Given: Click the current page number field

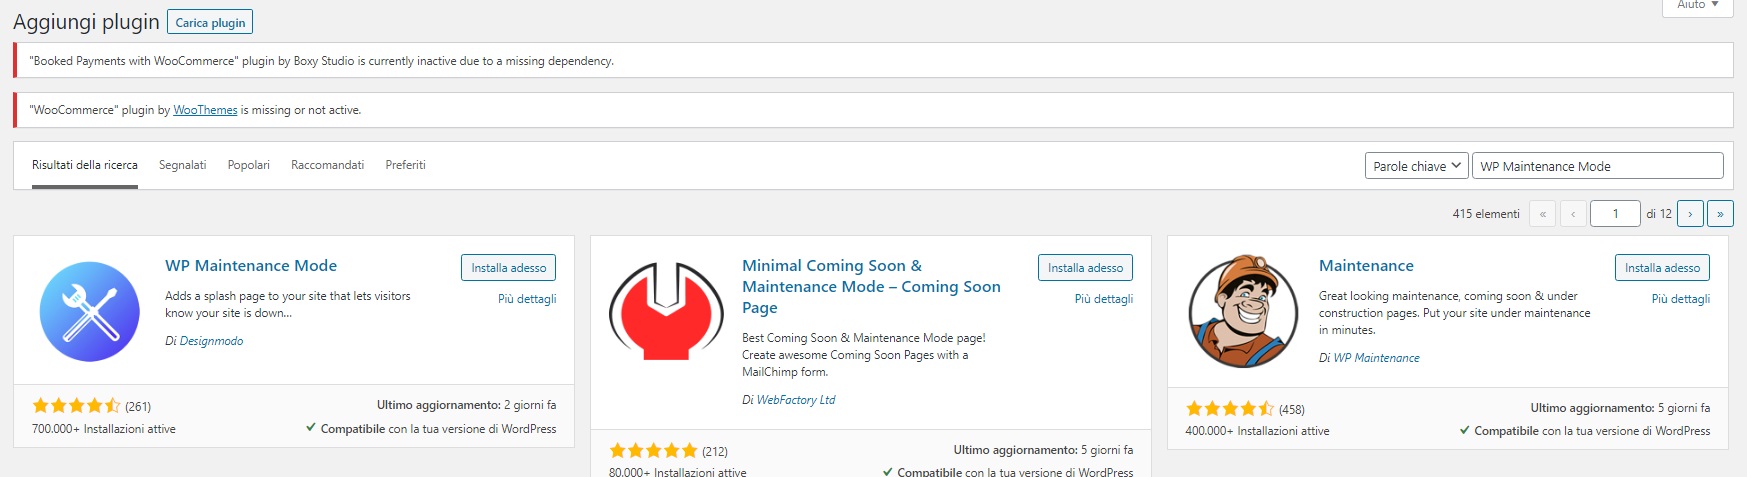Looking at the screenshot, I should click(x=1614, y=213).
